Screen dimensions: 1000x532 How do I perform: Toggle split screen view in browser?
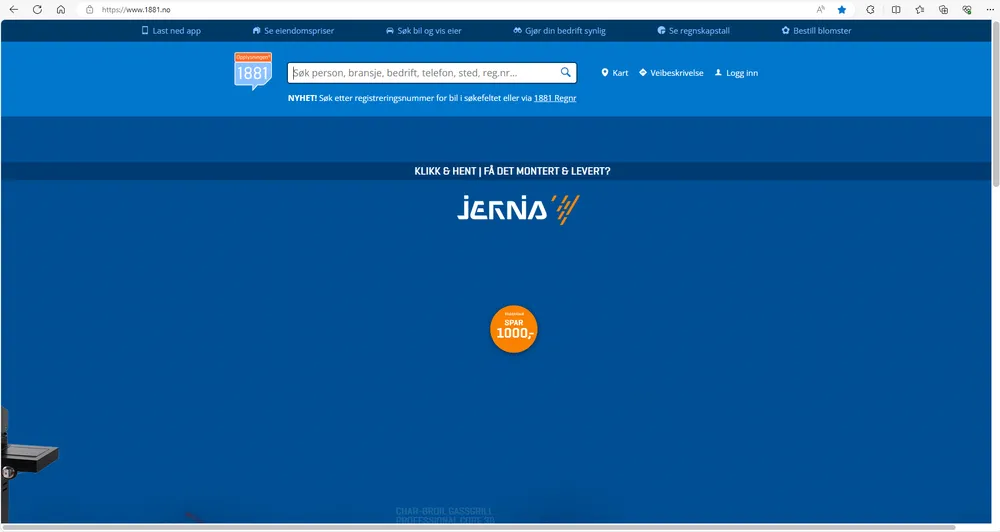pyautogui.click(x=895, y=9)
